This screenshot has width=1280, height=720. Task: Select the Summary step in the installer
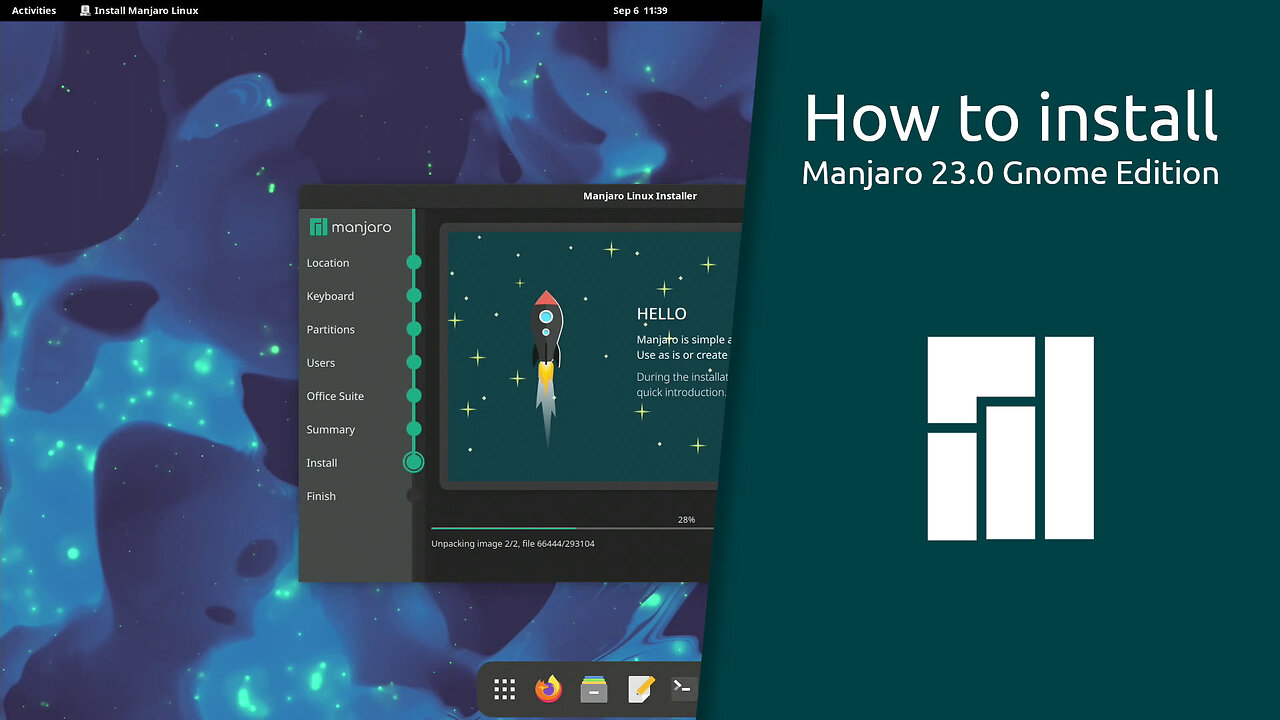coord(331,430)
